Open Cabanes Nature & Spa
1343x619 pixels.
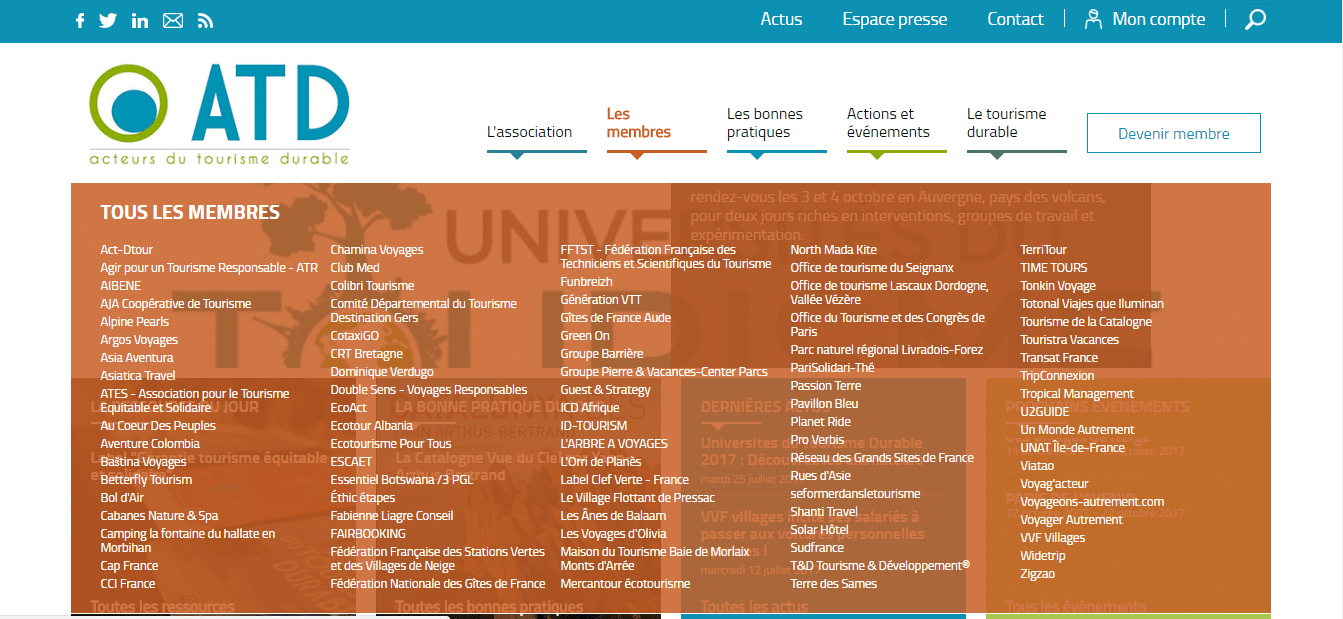(159, 516)
